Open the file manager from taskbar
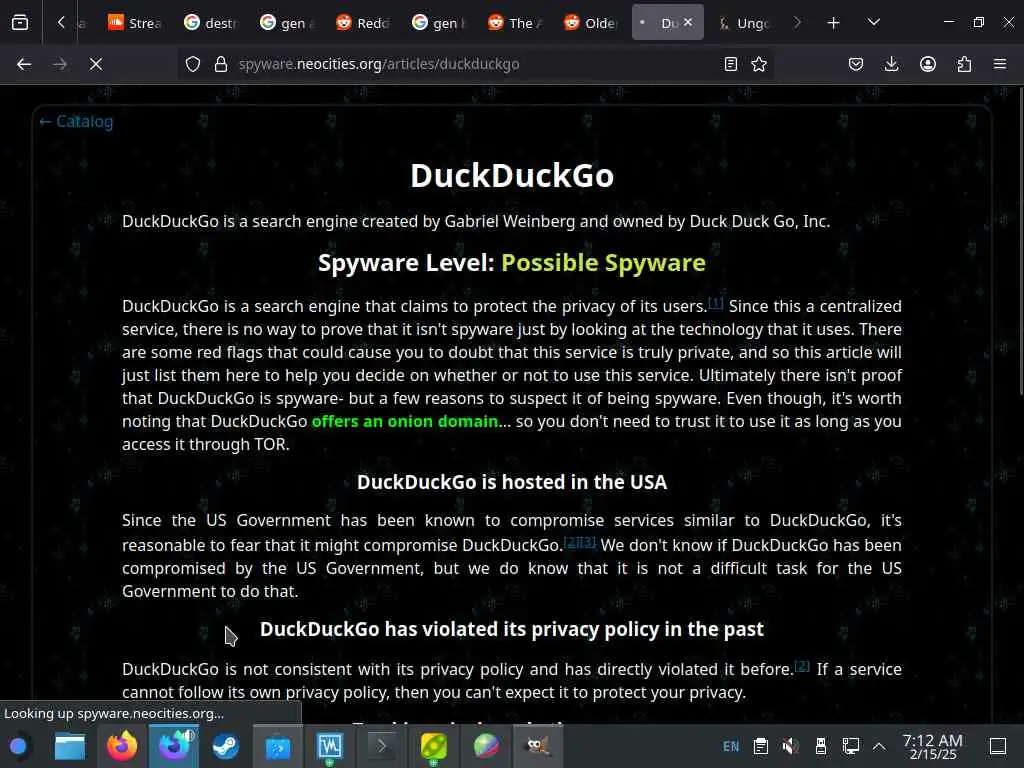 70,746
